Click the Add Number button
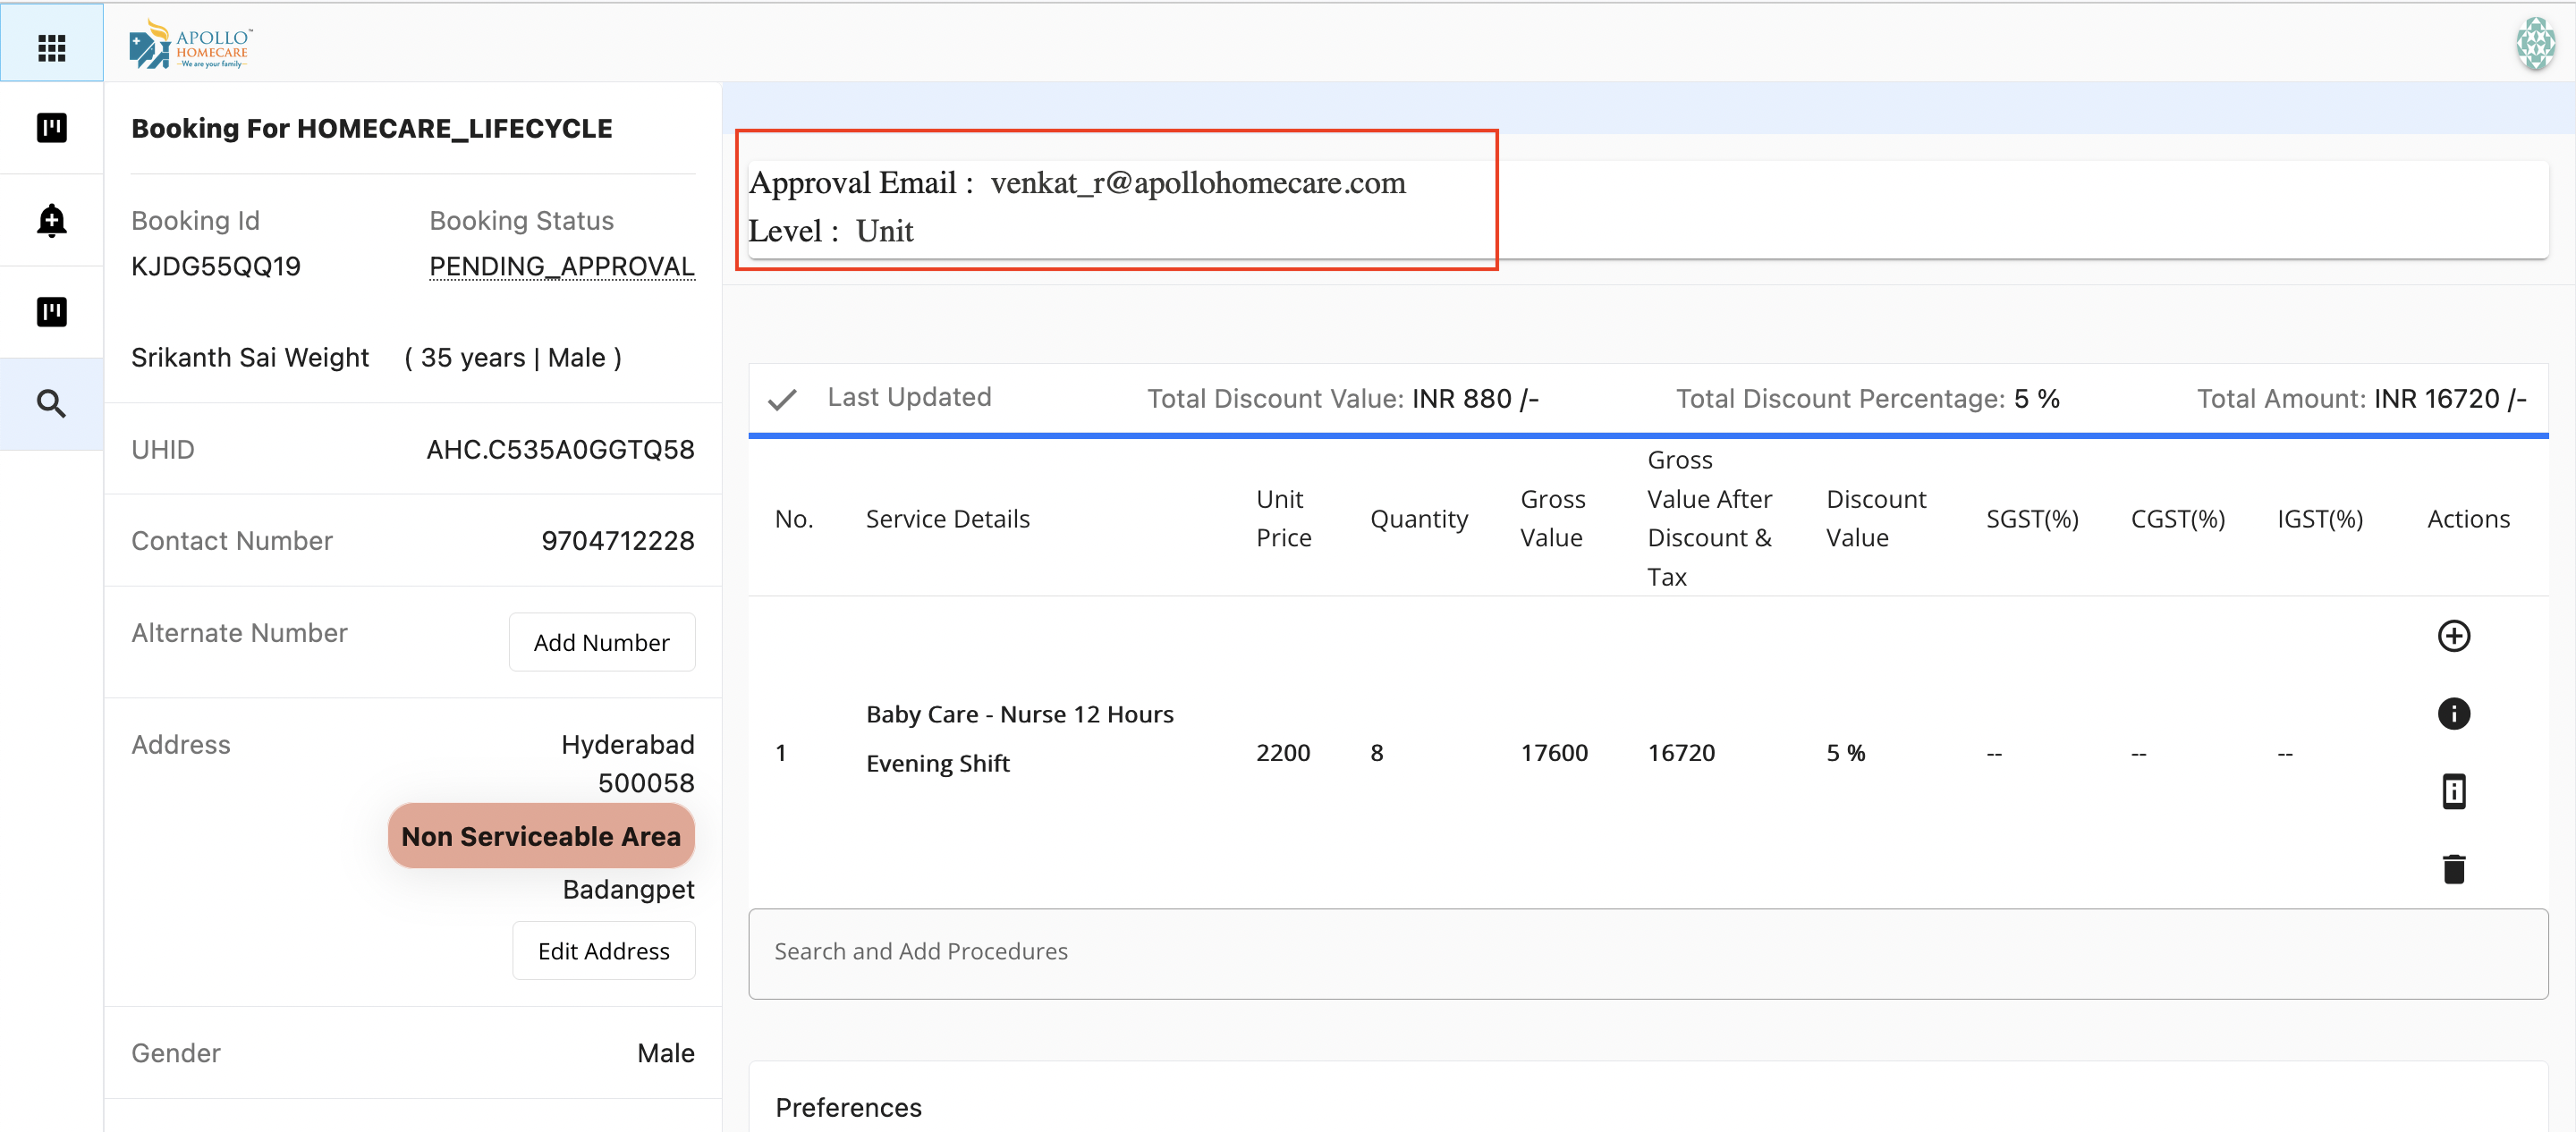Screen dimensions: 2576x1132 [x=601, y=642]
